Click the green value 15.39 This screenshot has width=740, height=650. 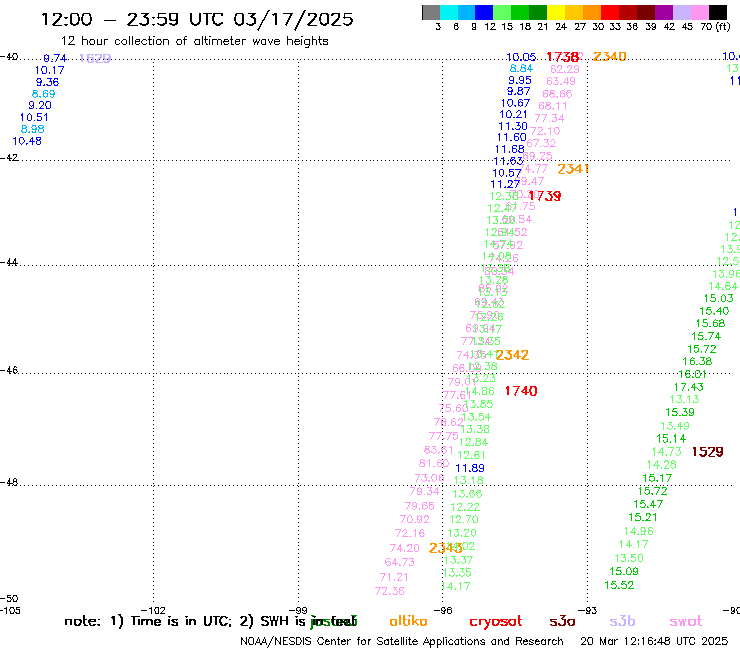tap(680, 412)
